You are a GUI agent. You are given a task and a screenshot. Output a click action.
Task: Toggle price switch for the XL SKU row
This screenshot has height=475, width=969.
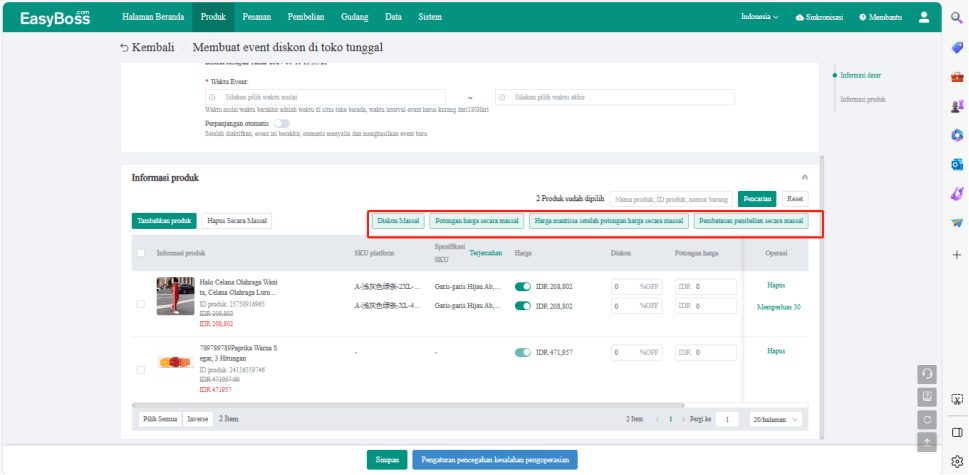(x=523, y=306)
